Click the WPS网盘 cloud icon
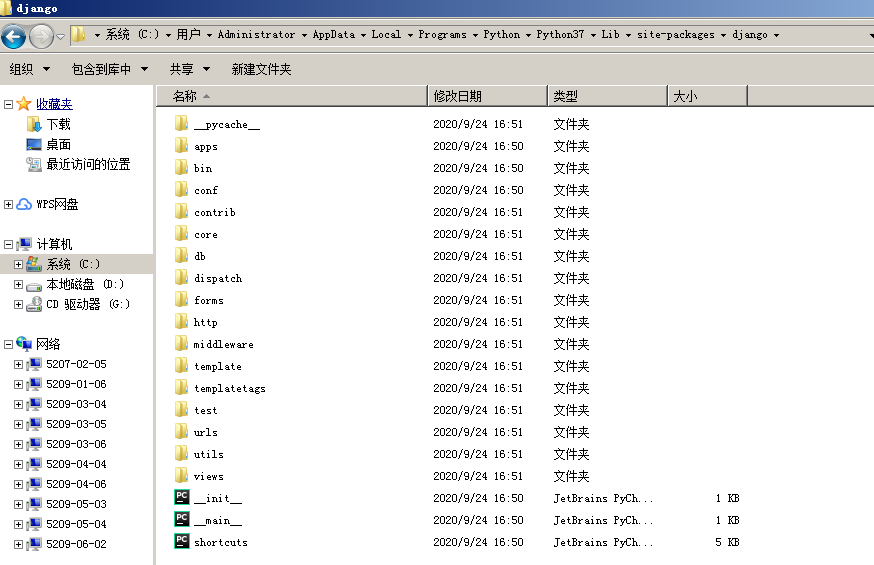Screen dimensions: 874x565 point(24,204)
